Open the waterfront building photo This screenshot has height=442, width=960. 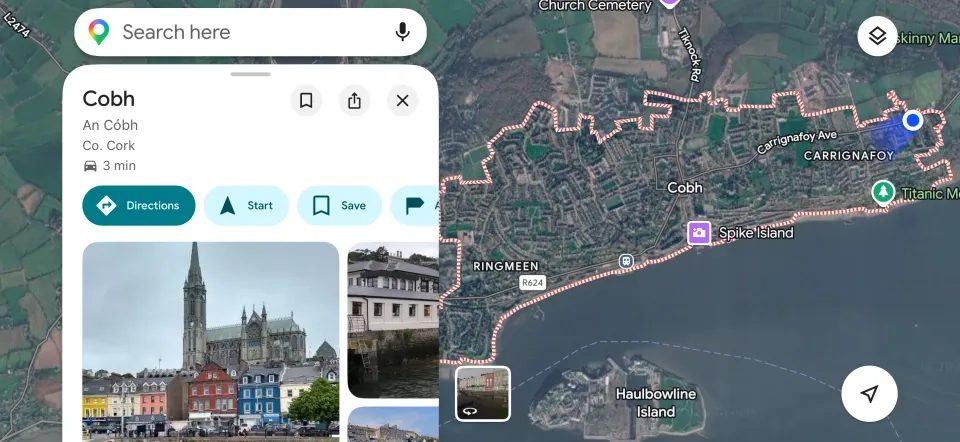(393, 320)
